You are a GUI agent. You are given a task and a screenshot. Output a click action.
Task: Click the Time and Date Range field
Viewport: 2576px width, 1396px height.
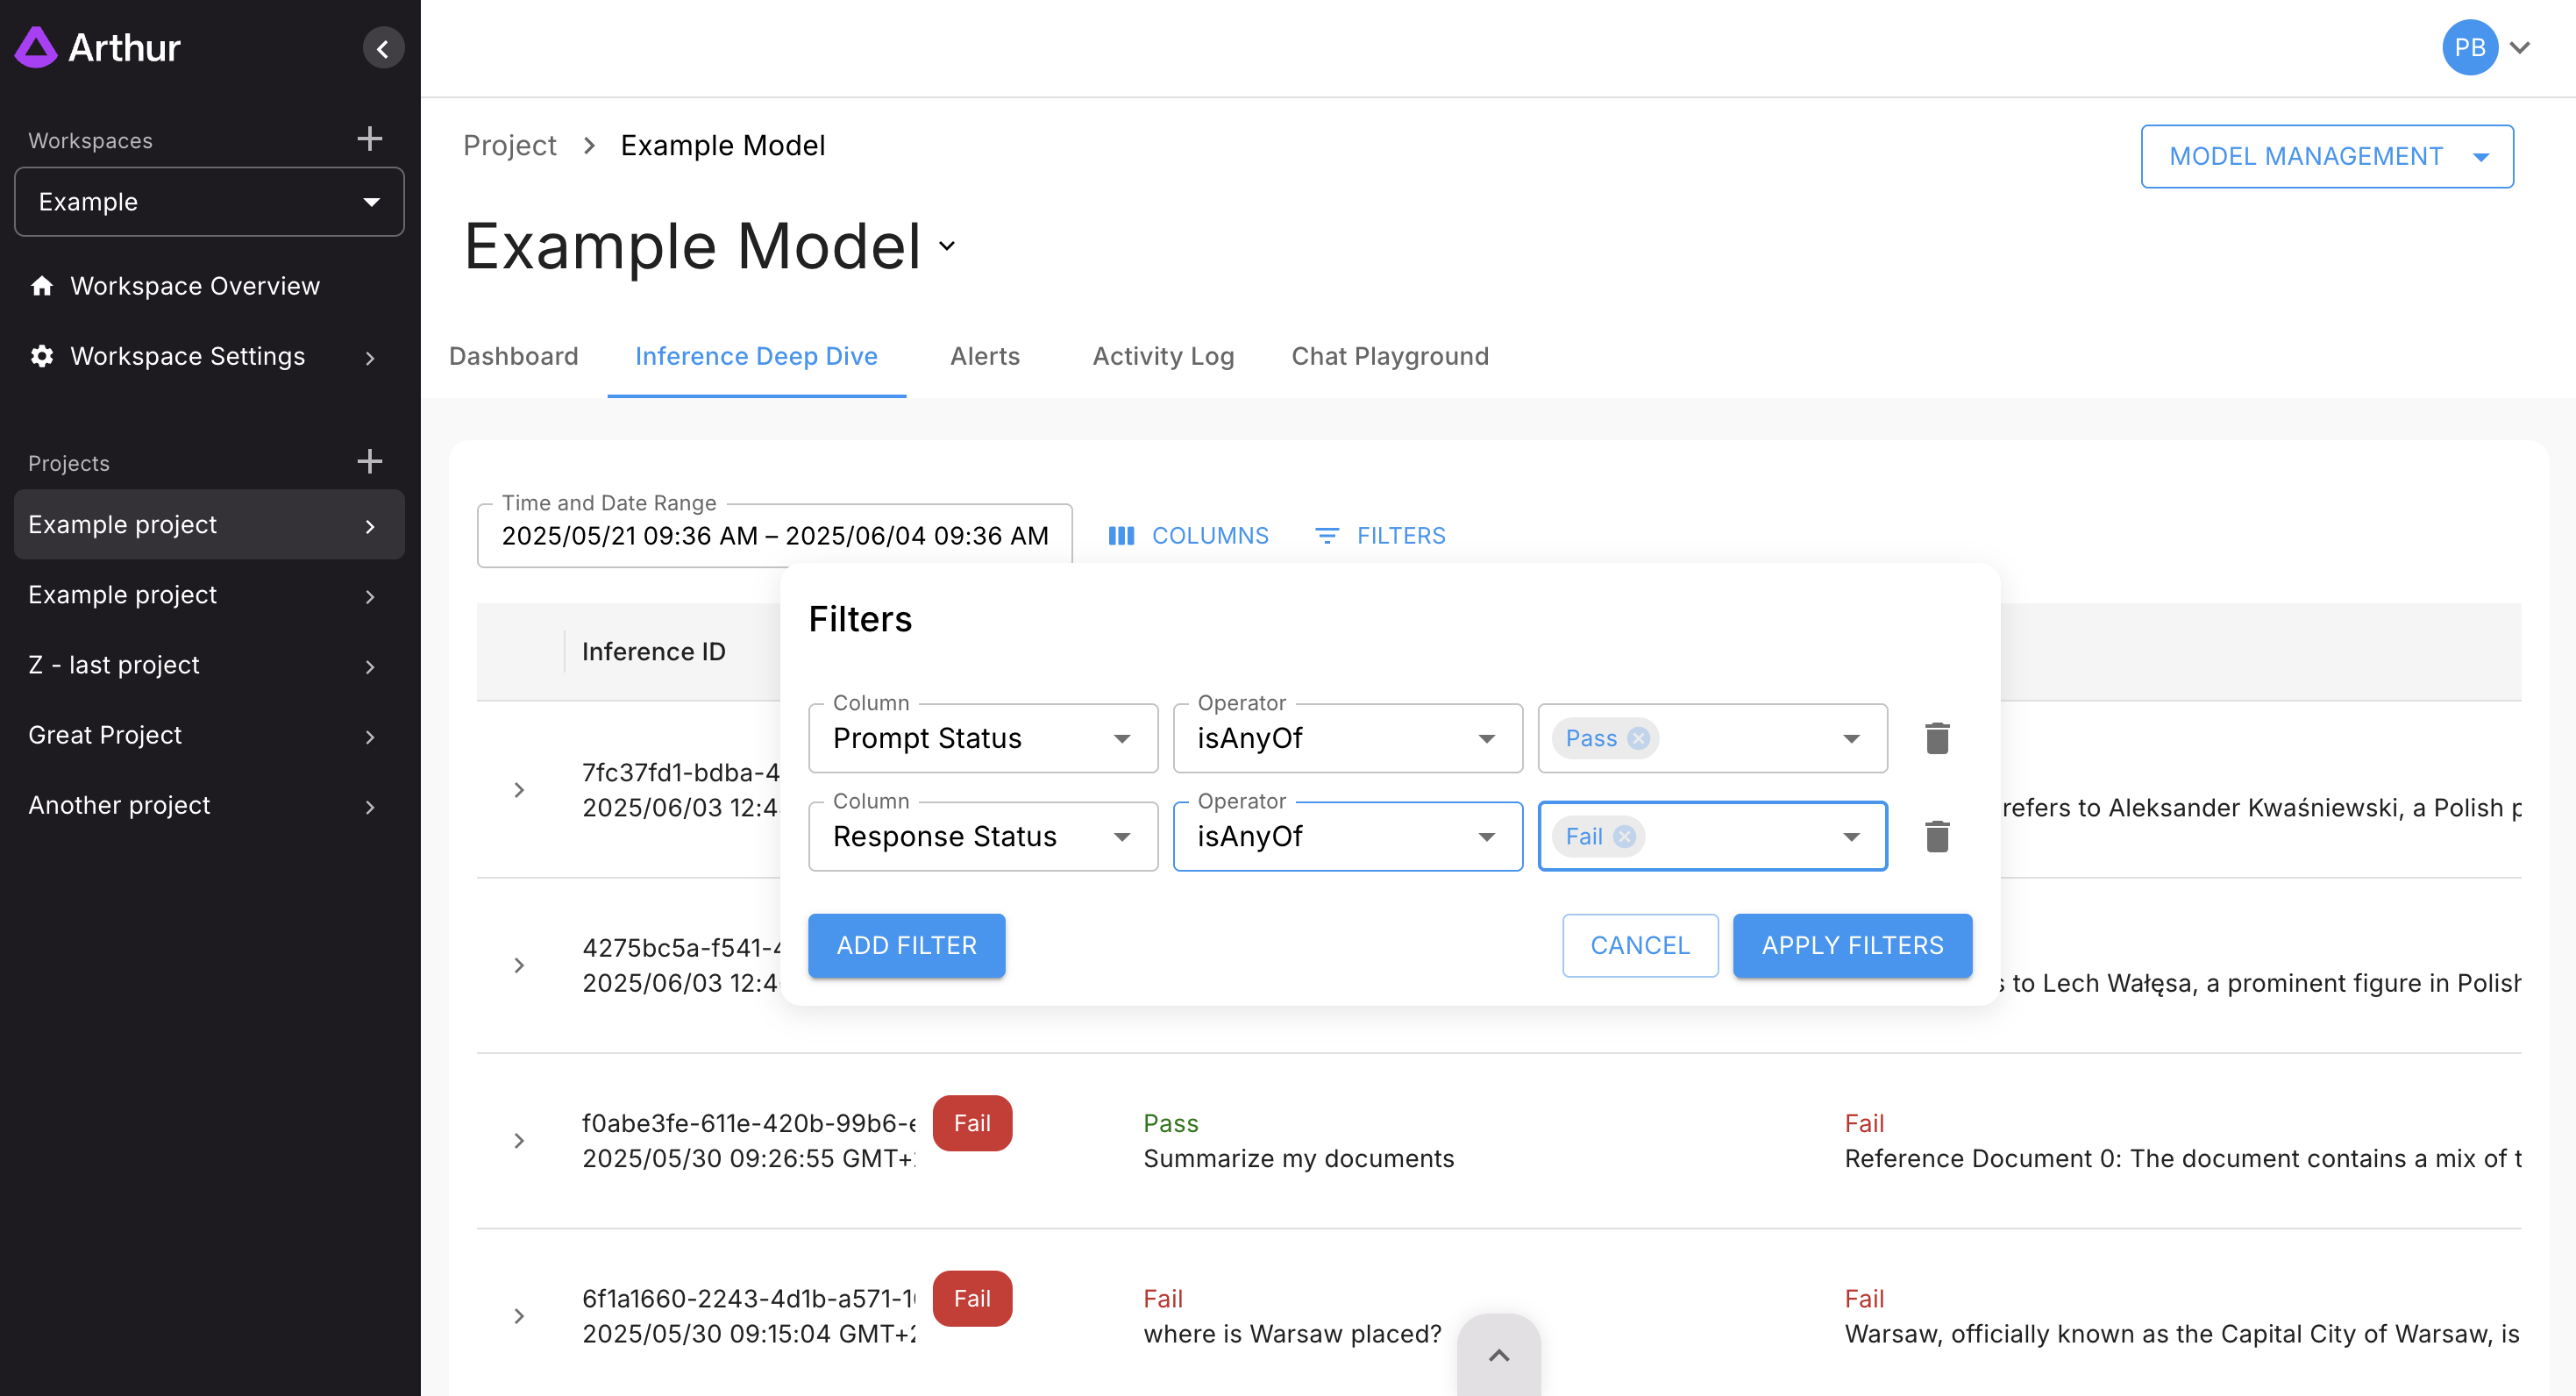pyautogui.click(x=774, y=536)
